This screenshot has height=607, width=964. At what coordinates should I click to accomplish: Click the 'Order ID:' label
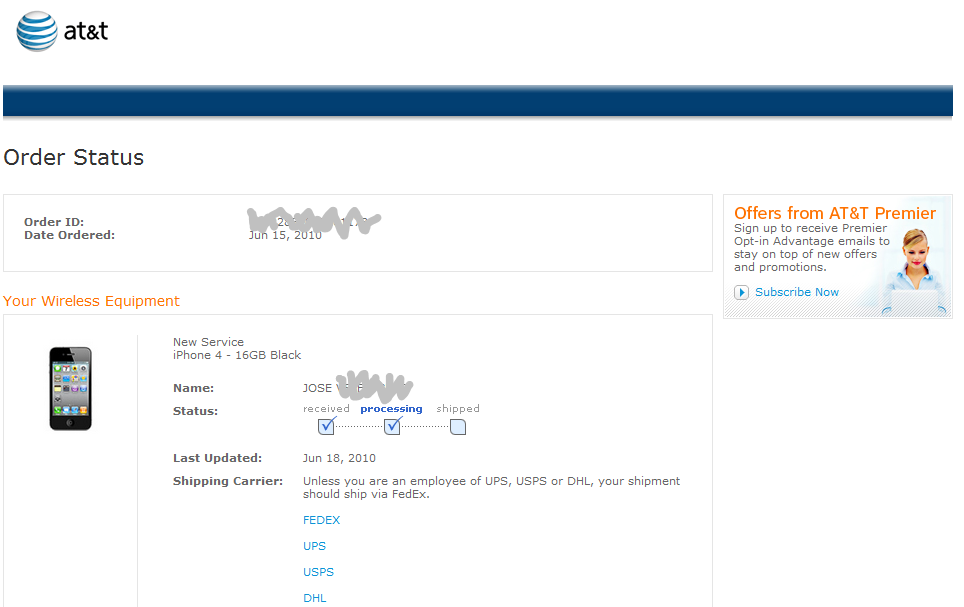pos(54,222)
